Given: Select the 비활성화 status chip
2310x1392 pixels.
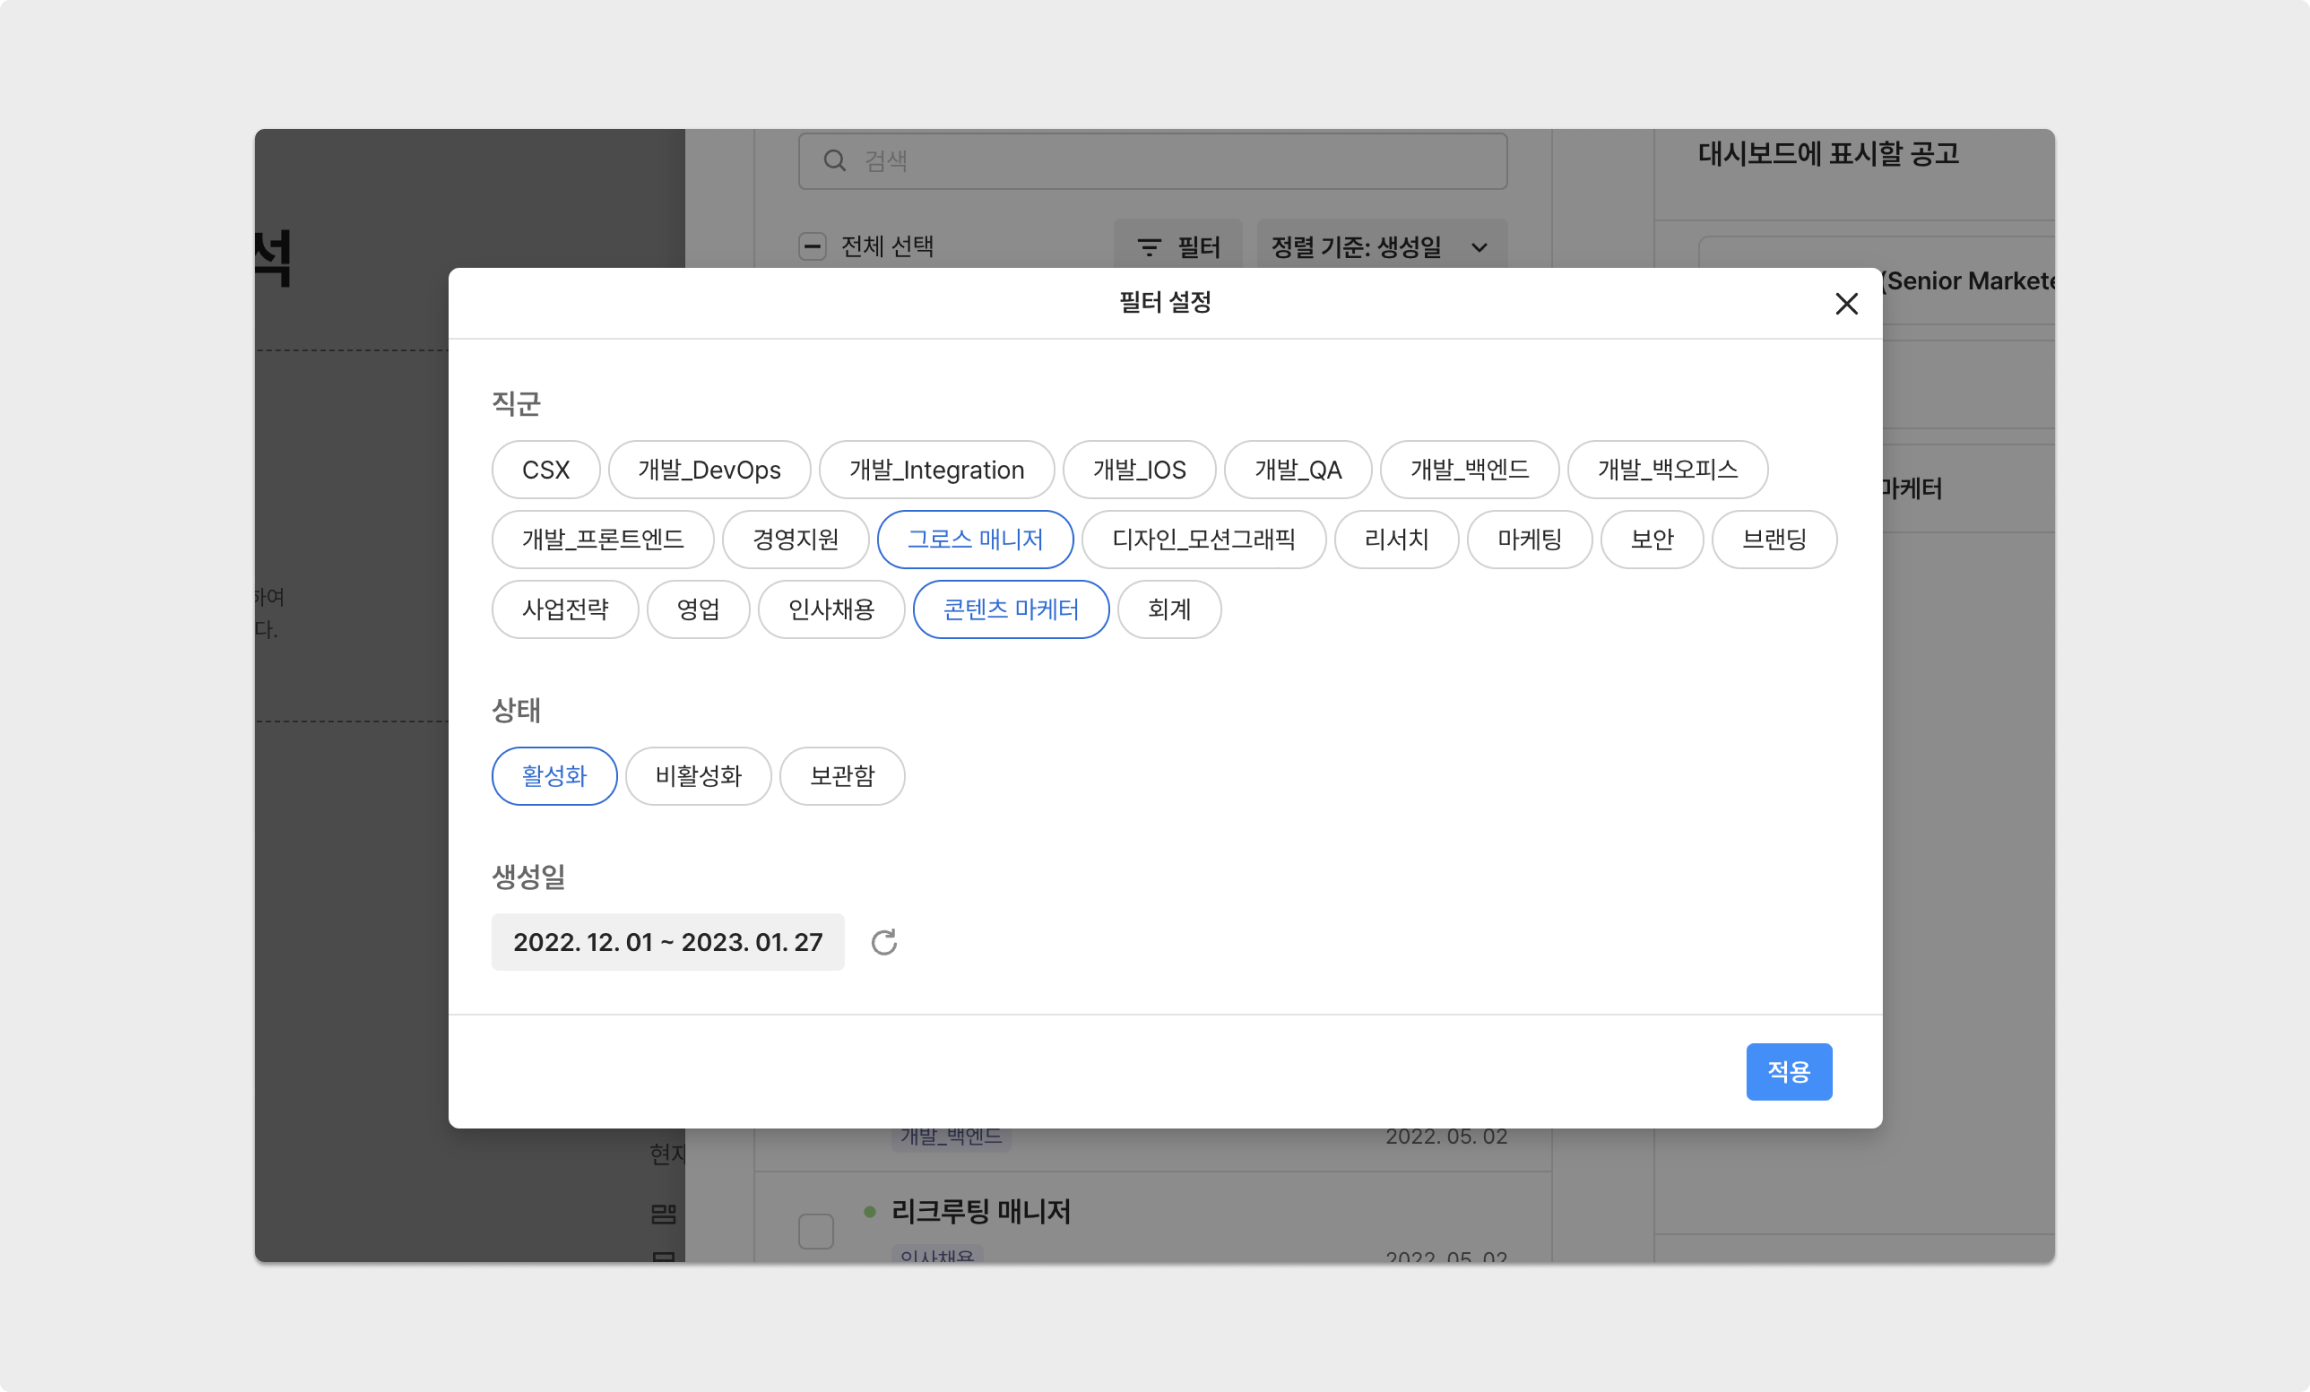Looking at the screenshot, I should (x=698, y=776).
